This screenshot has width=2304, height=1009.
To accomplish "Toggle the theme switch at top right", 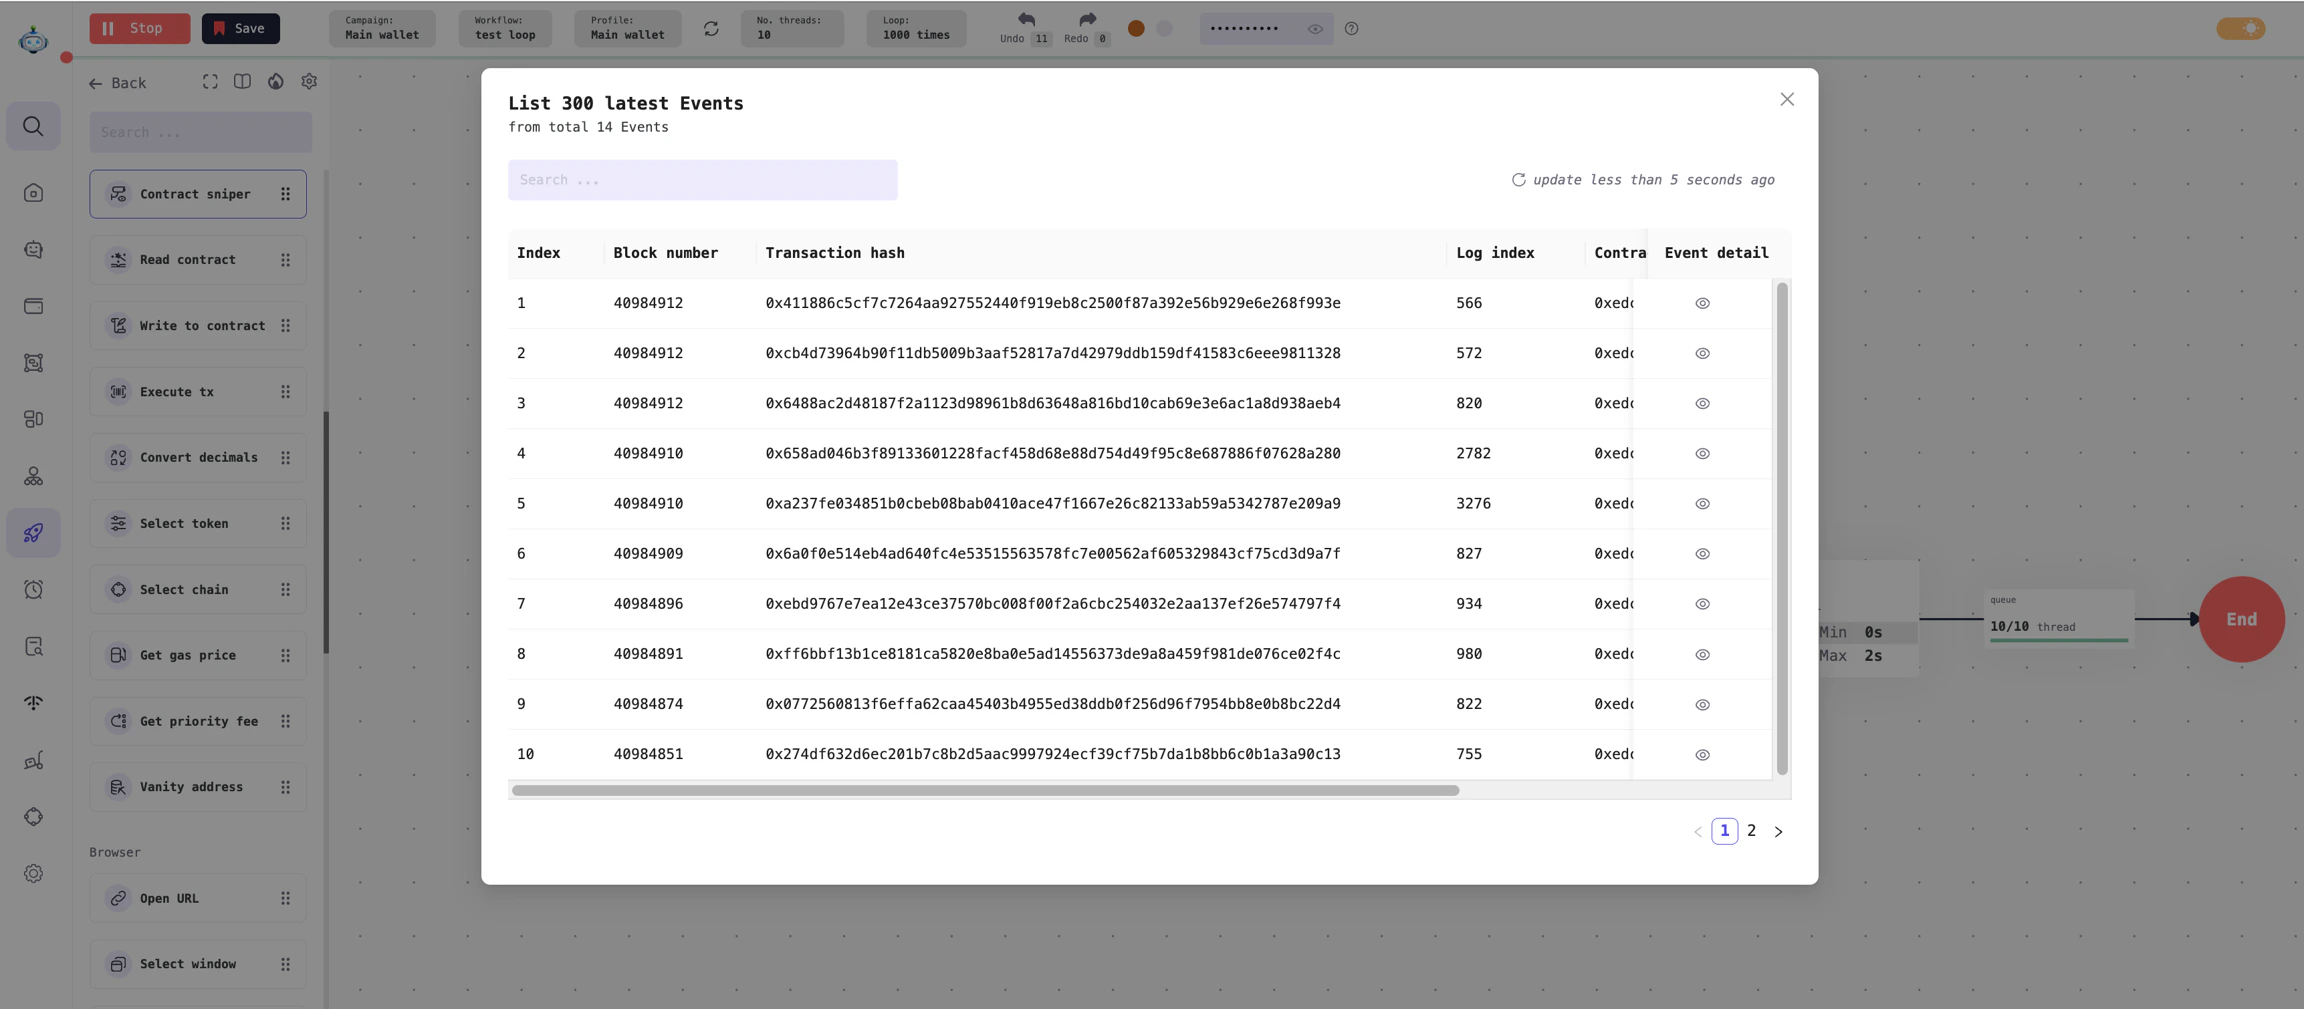I will click(2240, 28).
